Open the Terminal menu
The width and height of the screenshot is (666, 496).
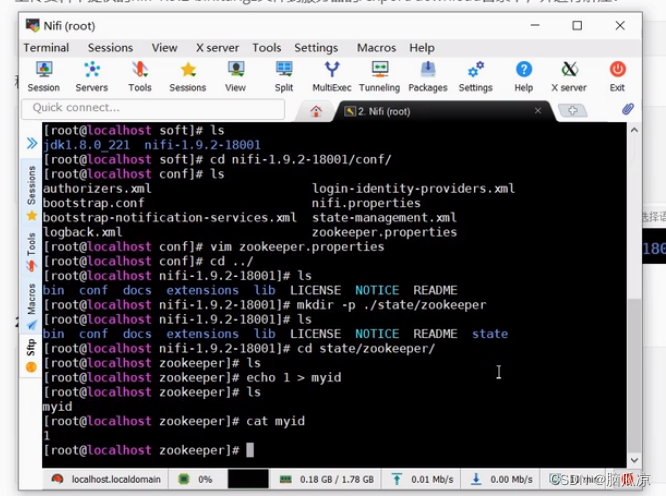click(46, 48)
